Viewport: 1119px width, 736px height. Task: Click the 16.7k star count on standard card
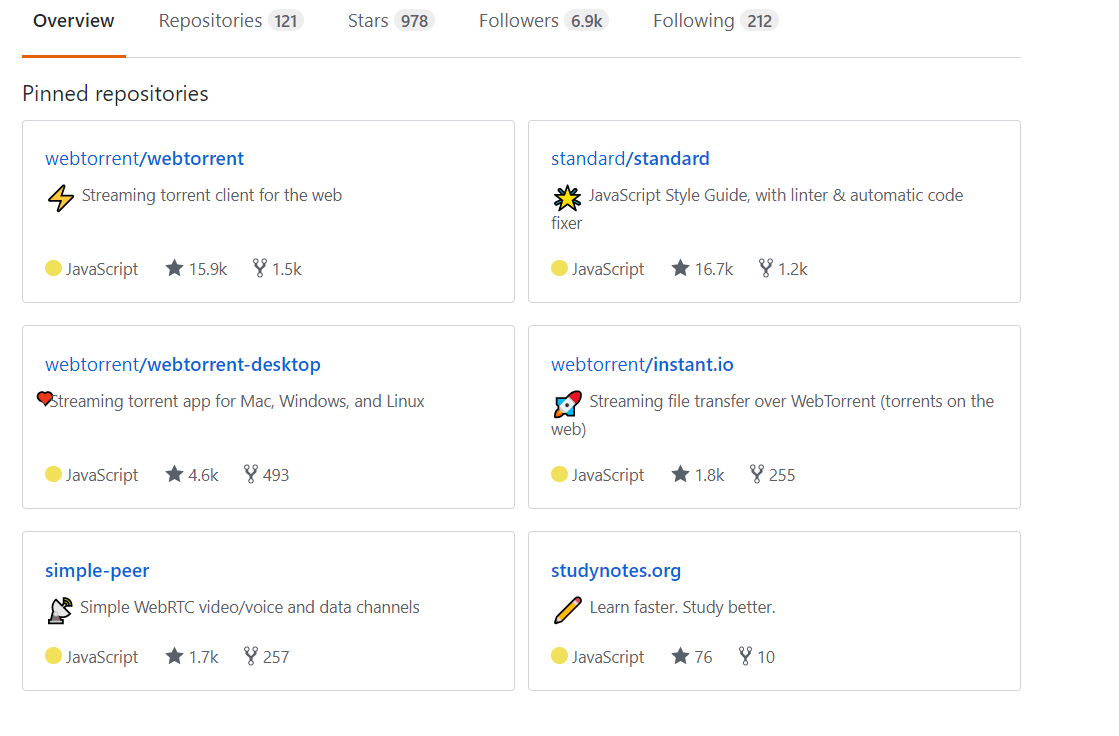714,269
